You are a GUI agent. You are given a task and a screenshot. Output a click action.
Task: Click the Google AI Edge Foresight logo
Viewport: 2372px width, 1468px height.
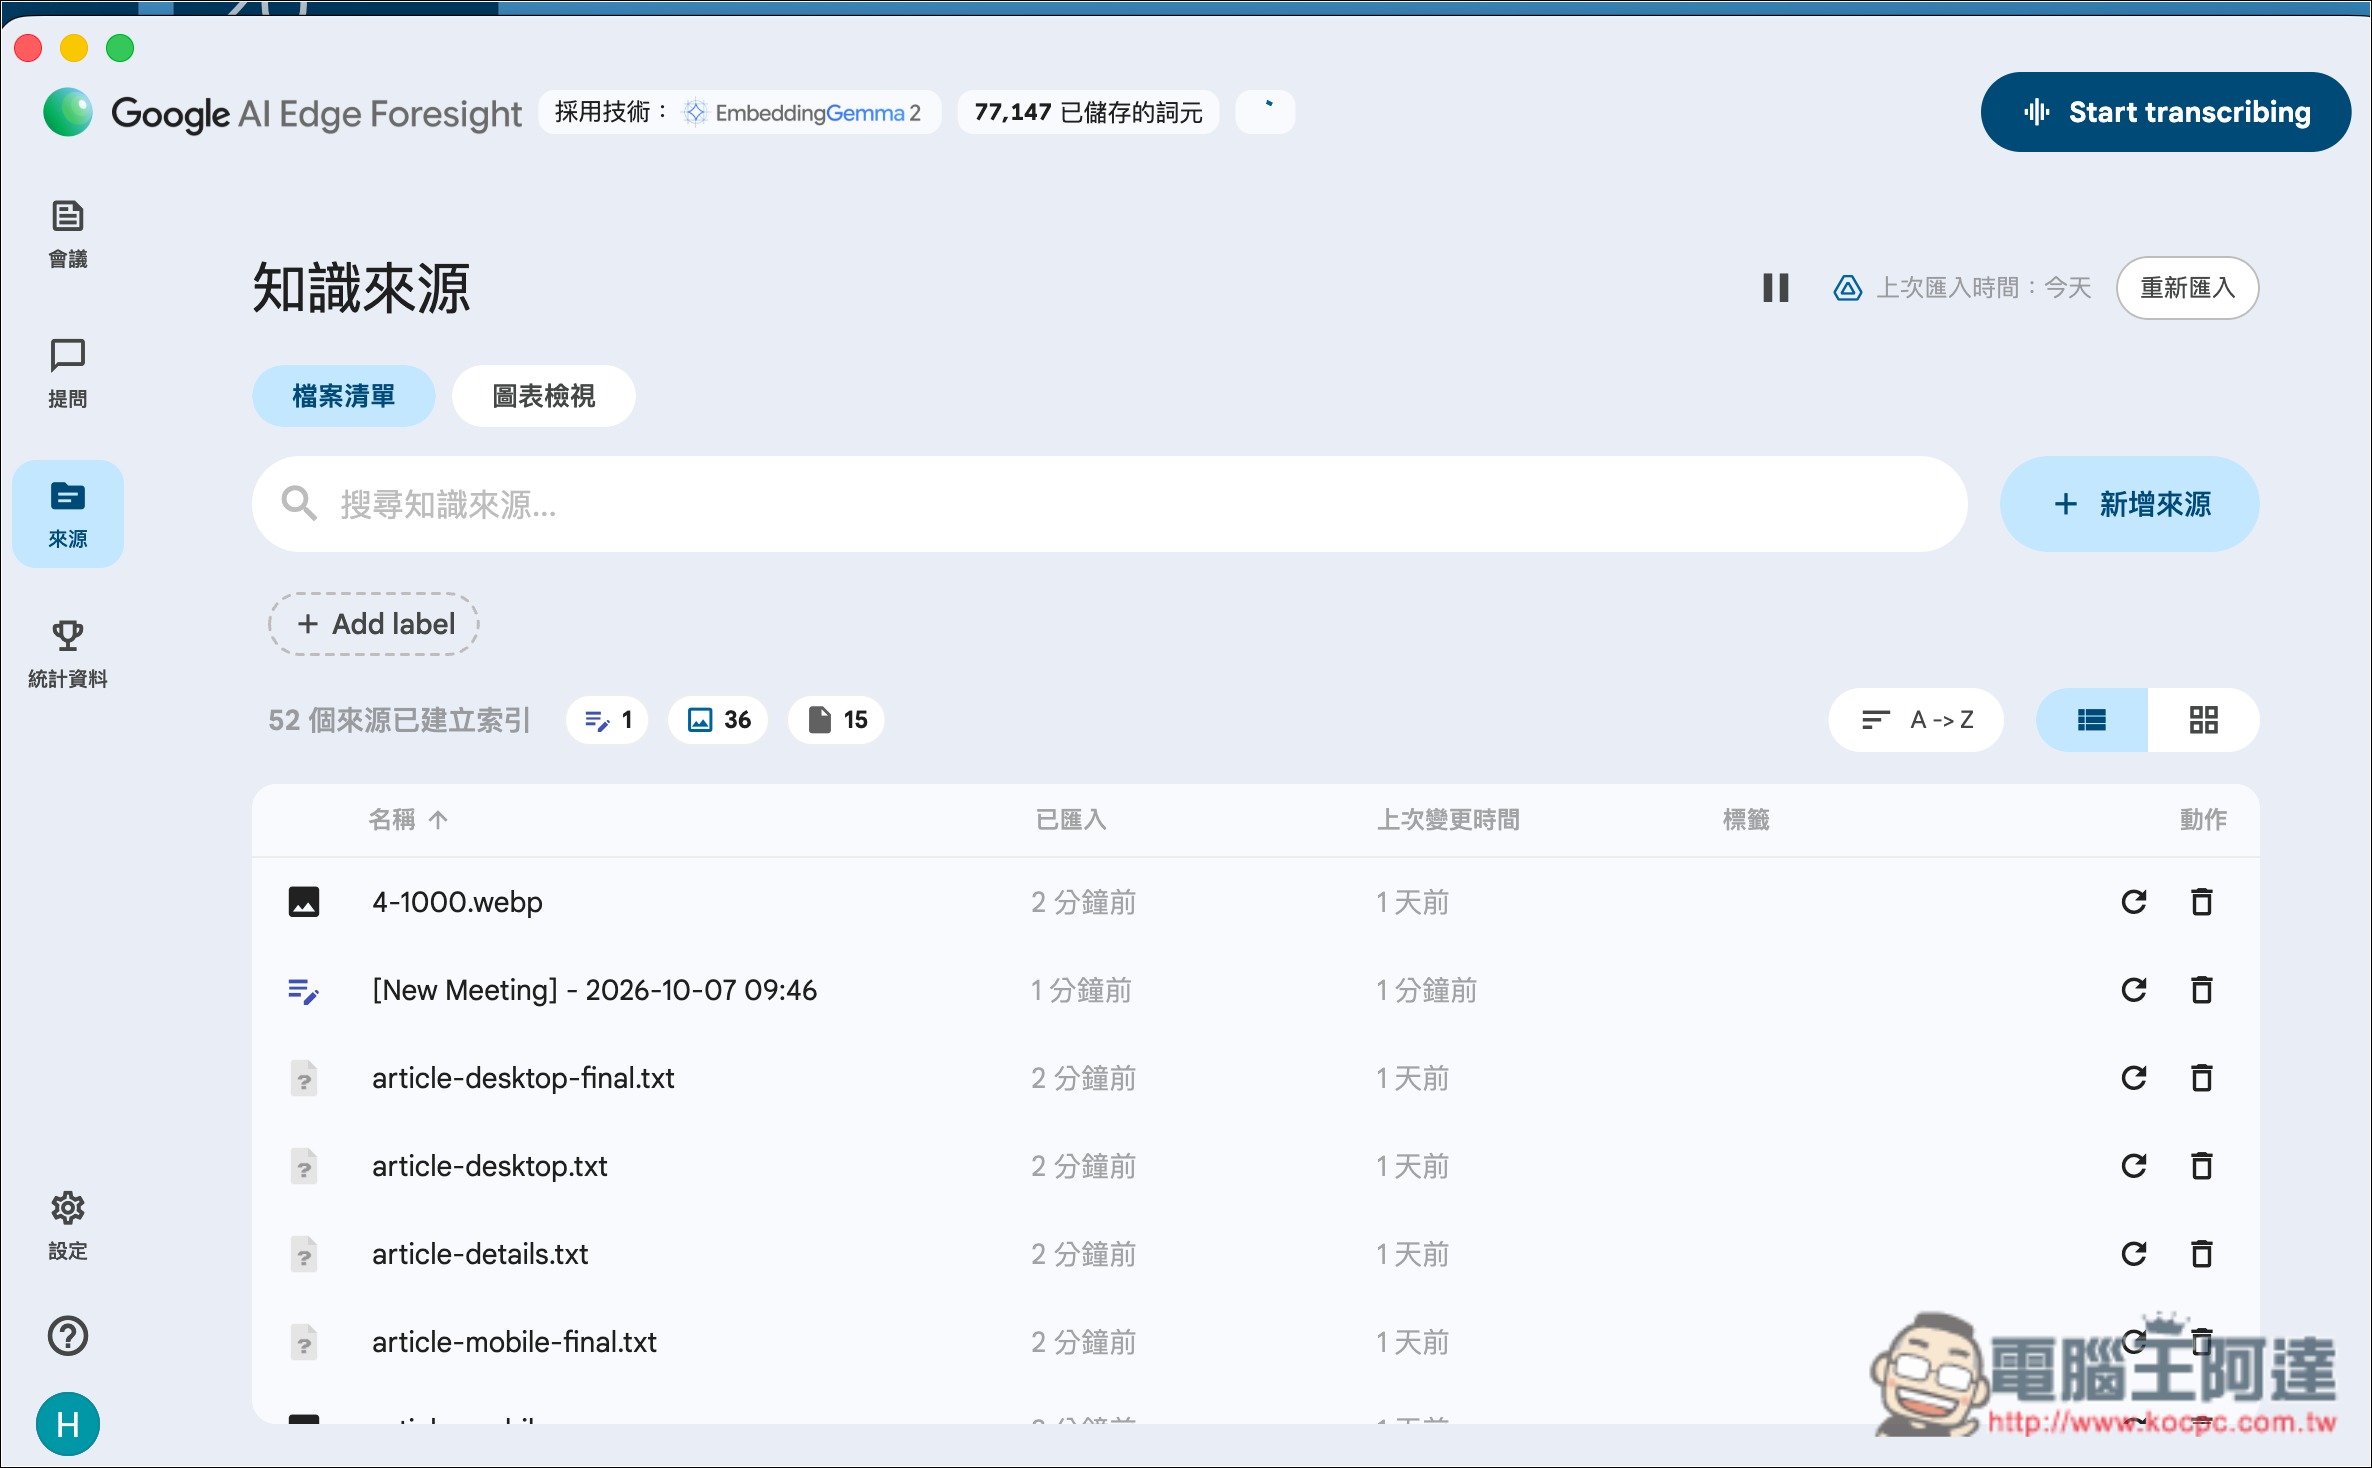(x=282, y=113)
